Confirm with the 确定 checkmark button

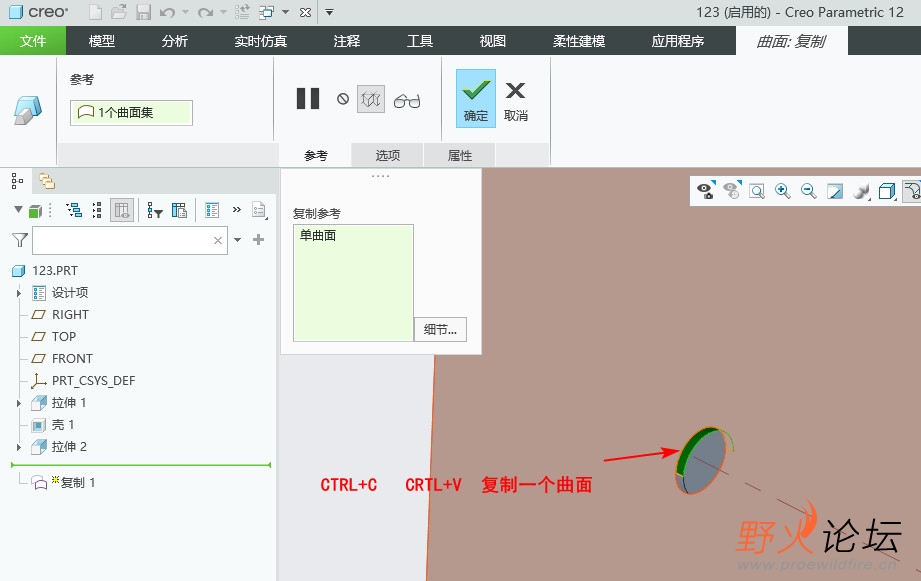(x=476, y=99)
